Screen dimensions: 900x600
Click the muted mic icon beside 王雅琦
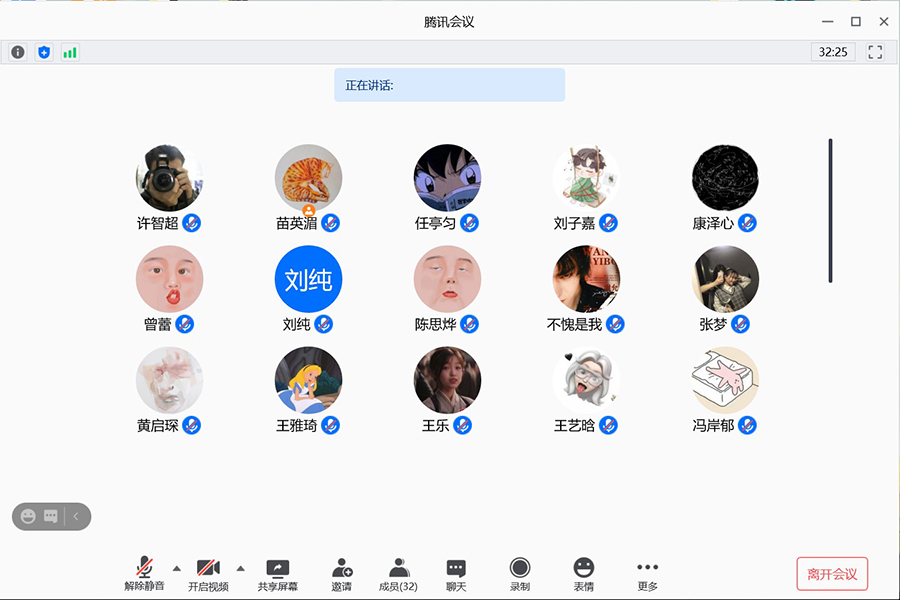(331, 425)
